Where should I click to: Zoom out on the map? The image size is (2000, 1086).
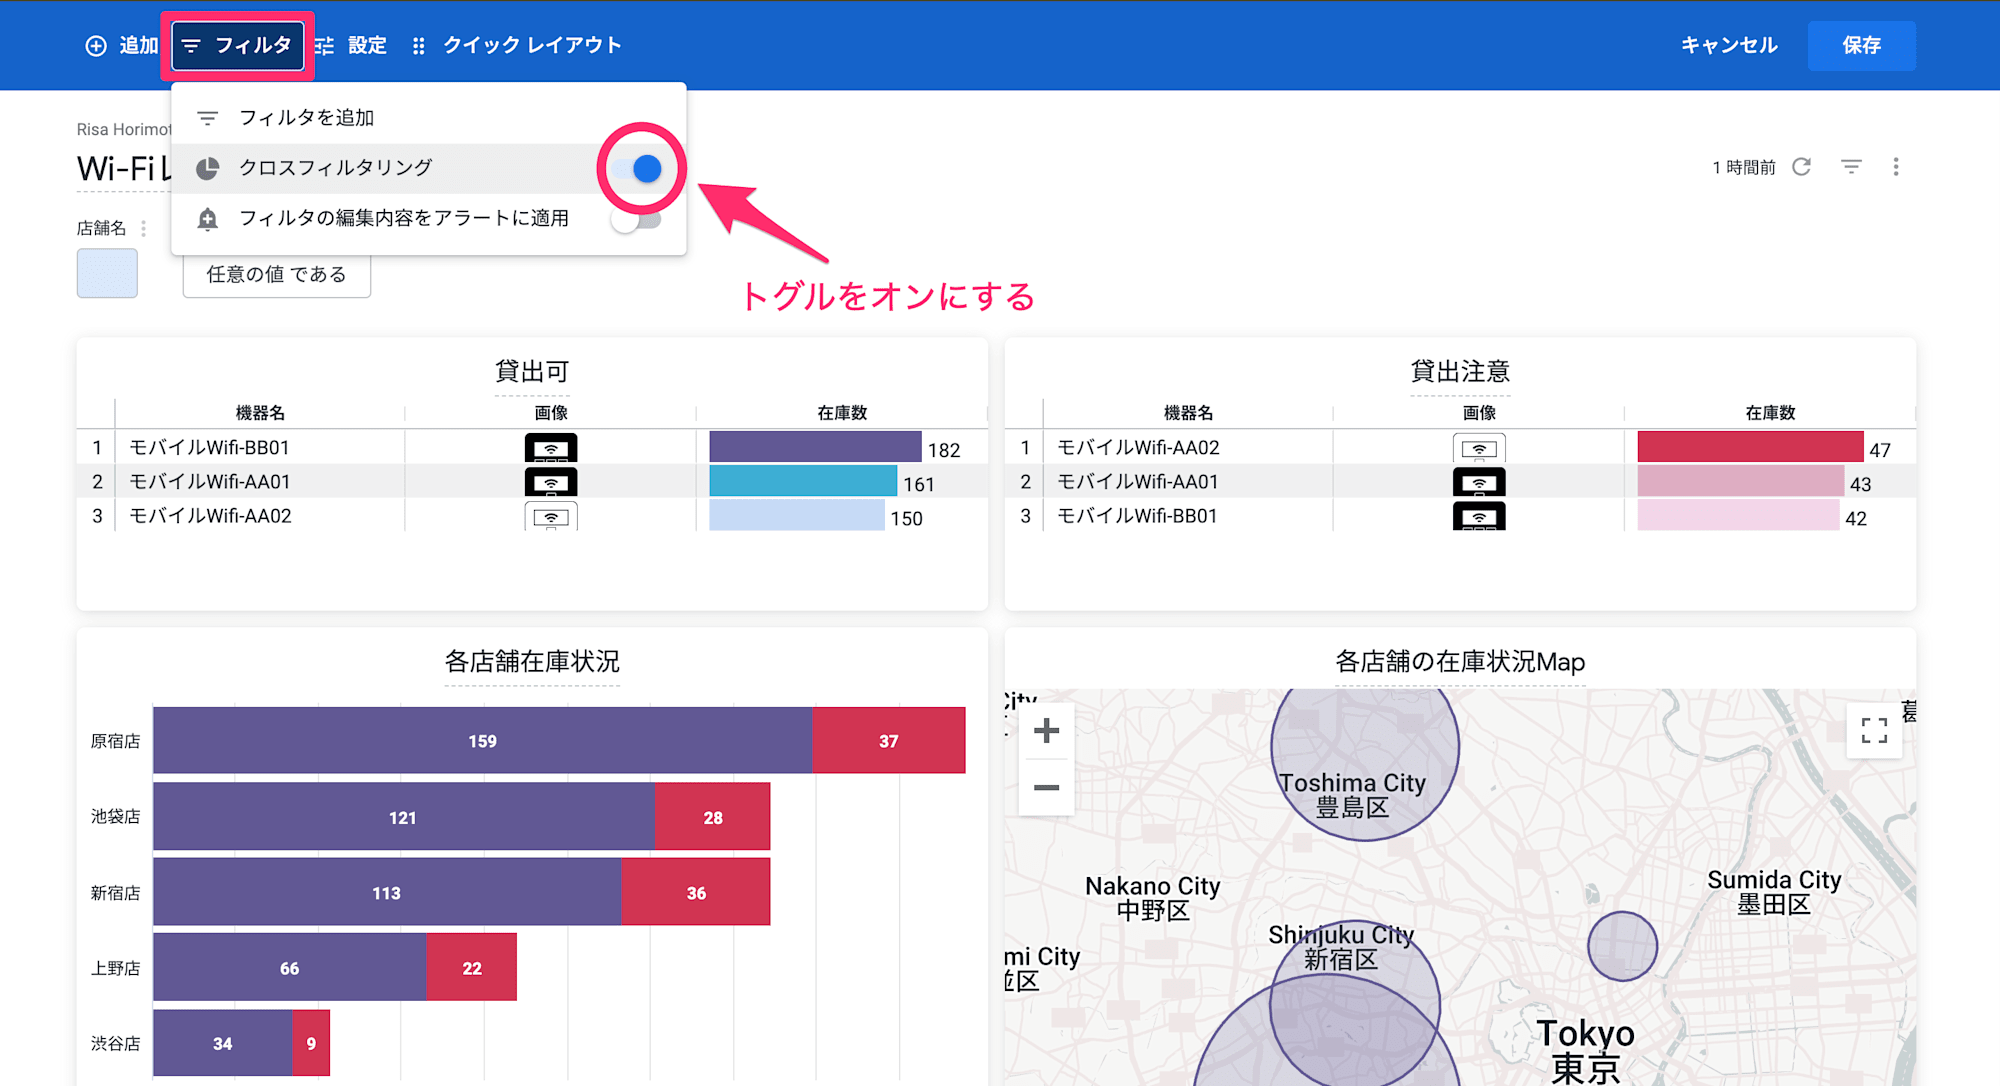point(1046,788)
